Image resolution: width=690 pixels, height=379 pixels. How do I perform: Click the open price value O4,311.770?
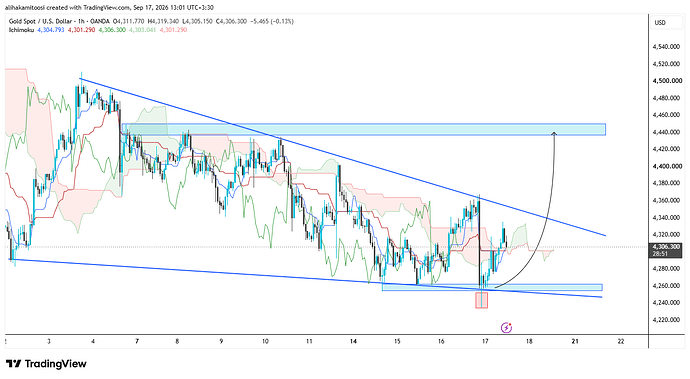[129, 21]
